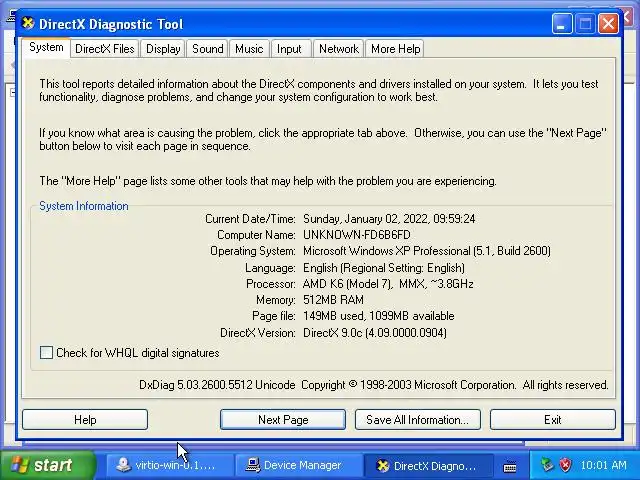Click the keyboard icon in the taskbar
The height and width of the screenshot is (480, 640).
pyautogui.click(x=510, y=466)
